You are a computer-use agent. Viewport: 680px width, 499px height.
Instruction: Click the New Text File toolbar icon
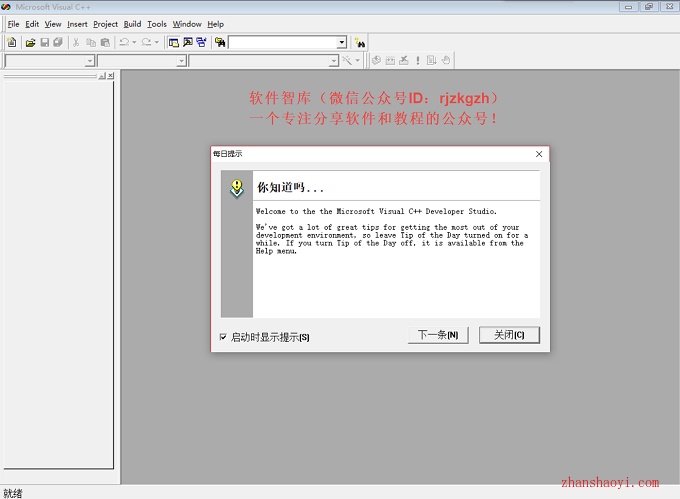click(12, 42)
